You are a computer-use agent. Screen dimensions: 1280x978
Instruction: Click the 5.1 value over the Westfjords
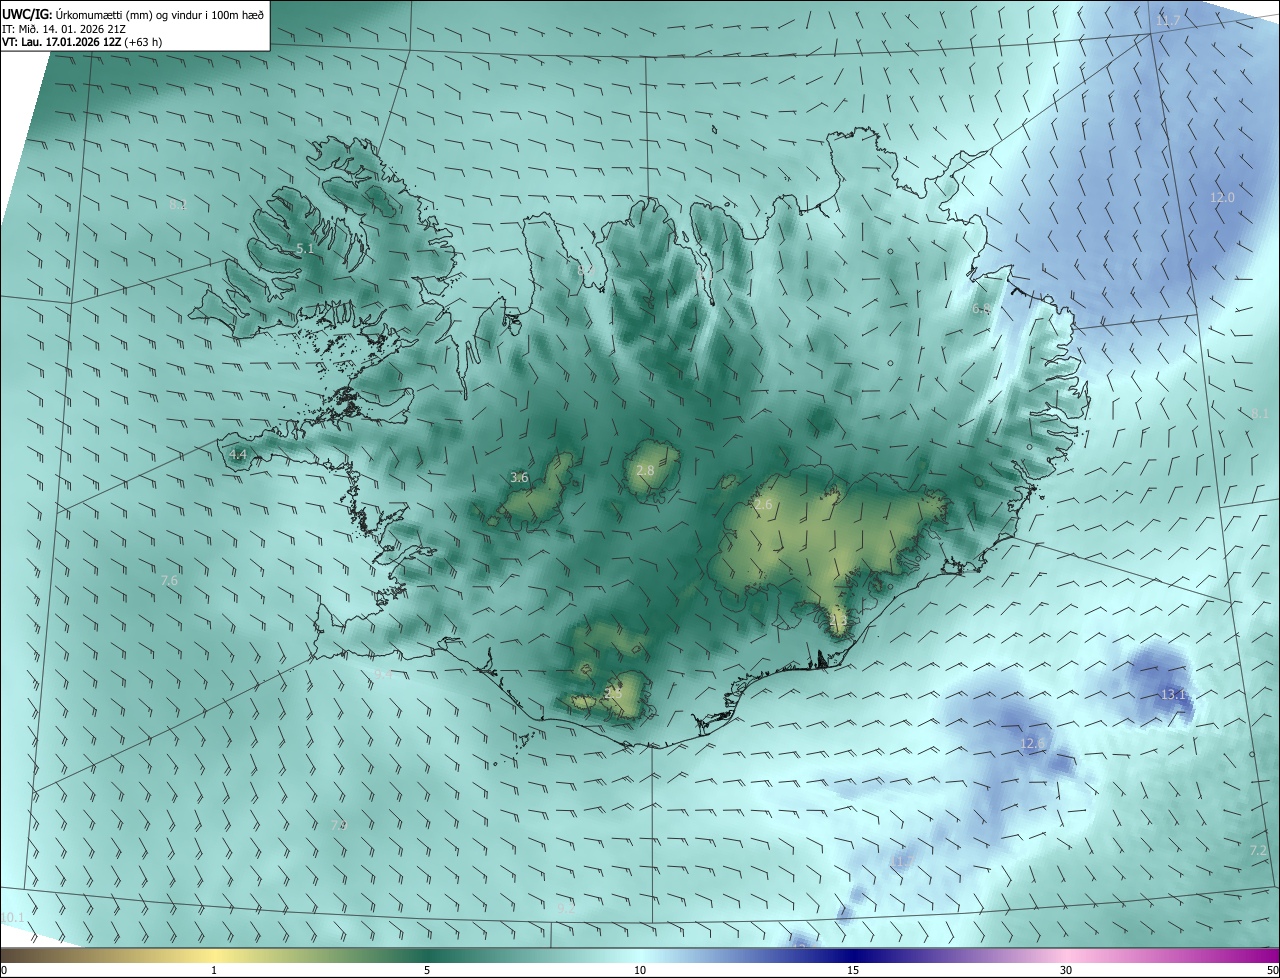click(x=305, y=248)
